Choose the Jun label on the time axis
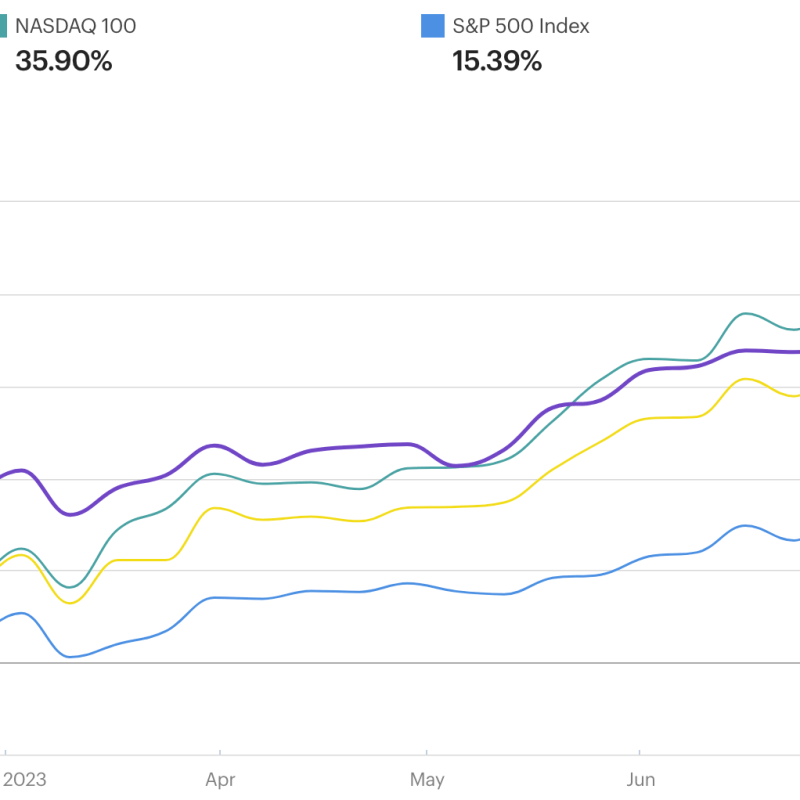 click(641, 779)
